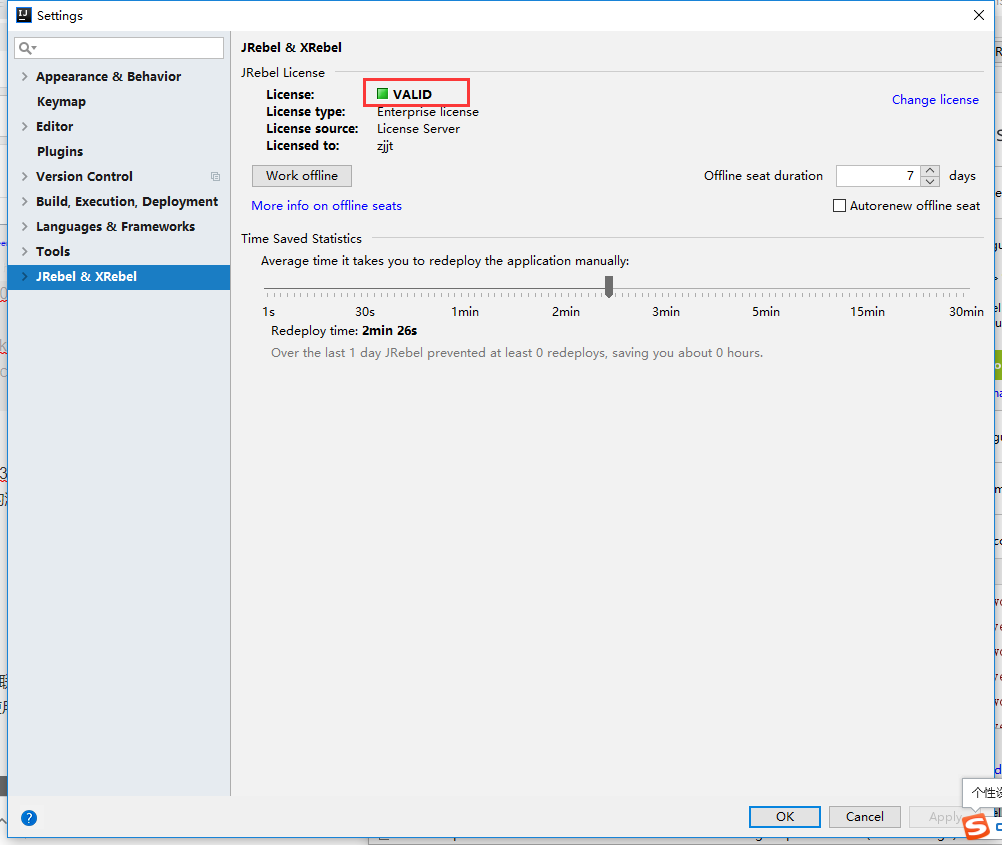Click the search magnifier icon in settings
Screen dimensions: 1002x845
[x=27, y=48]
